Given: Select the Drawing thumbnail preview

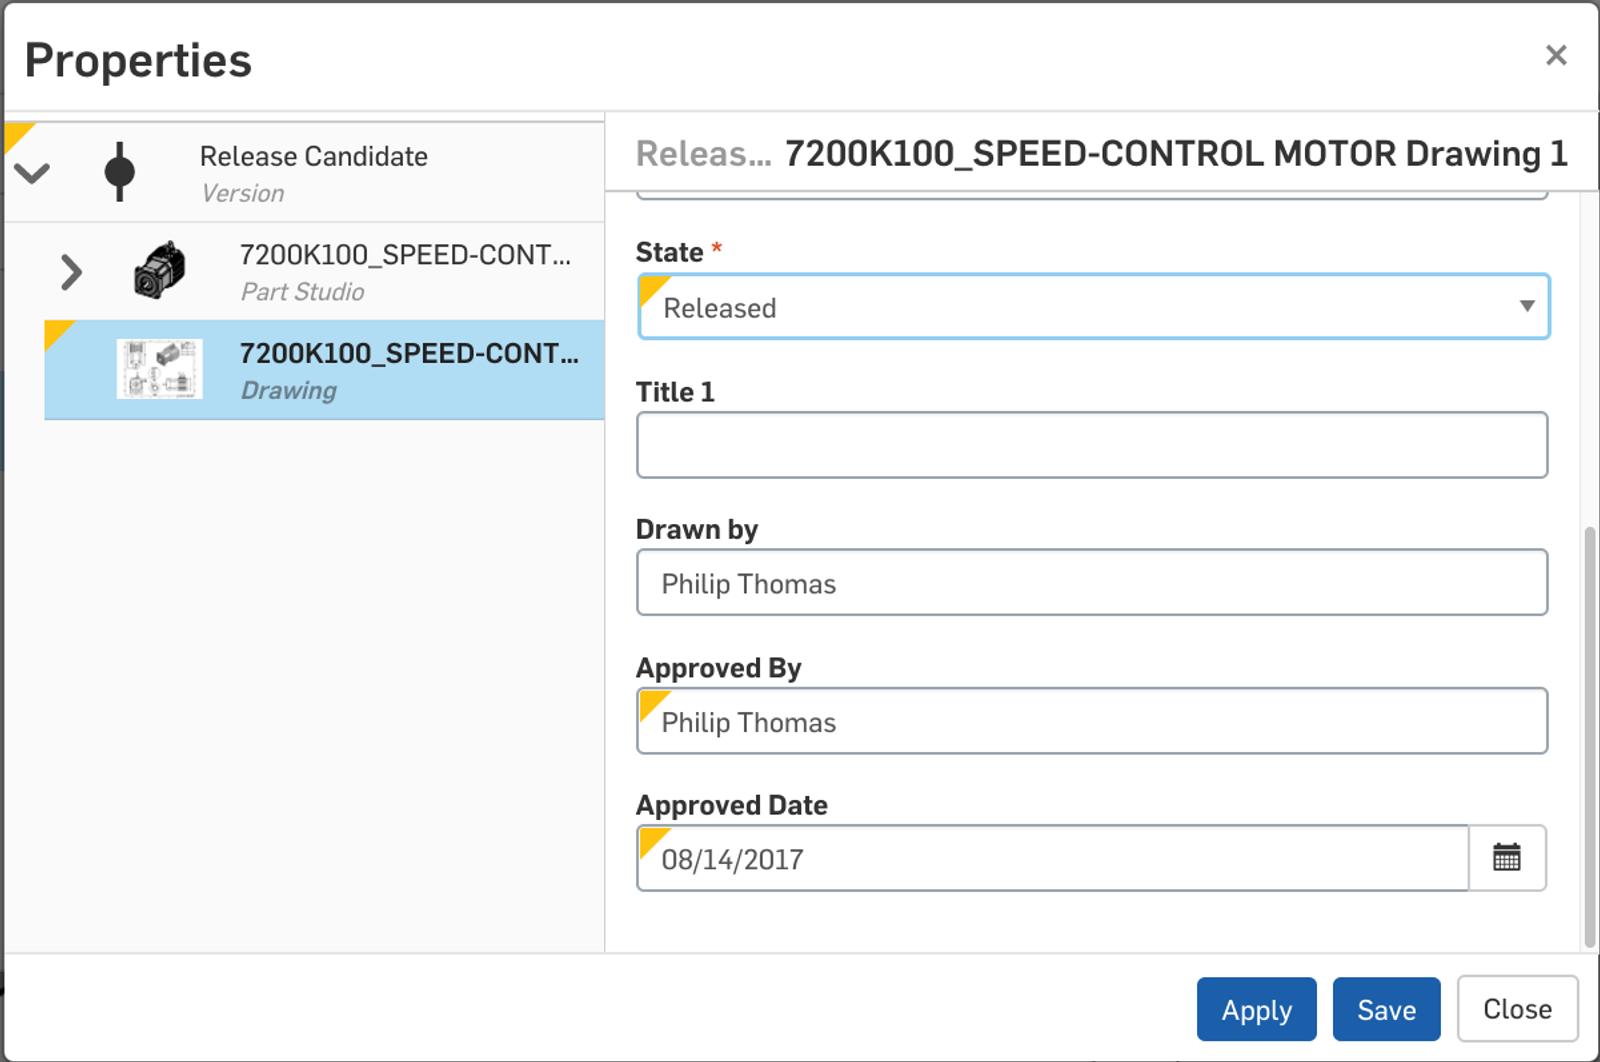Looking at the screenshot, I should [160, 369].
